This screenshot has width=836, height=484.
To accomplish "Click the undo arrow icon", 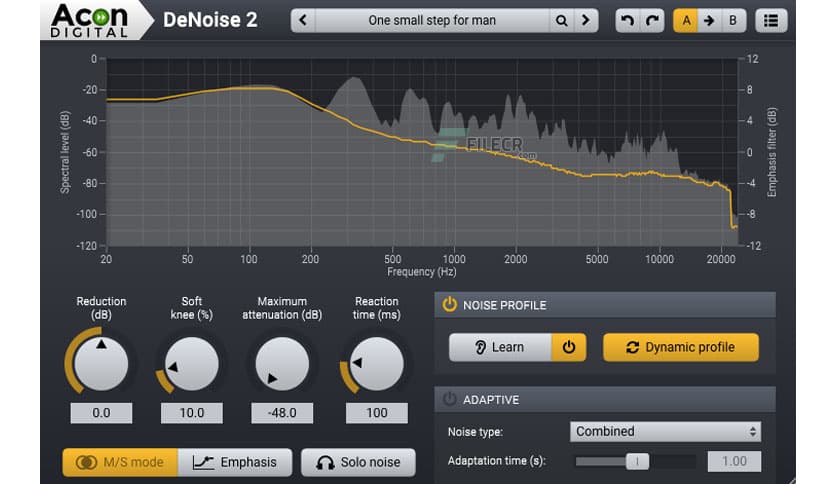I will point(627,20).
